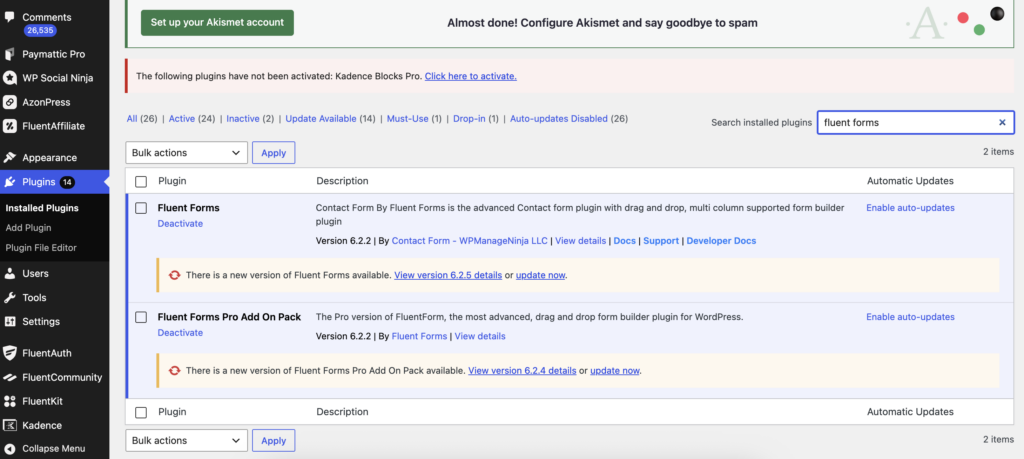Filter plugins by Inactive (2)
The height and width of the screenshot is (459, 1024).
[250, 119]
